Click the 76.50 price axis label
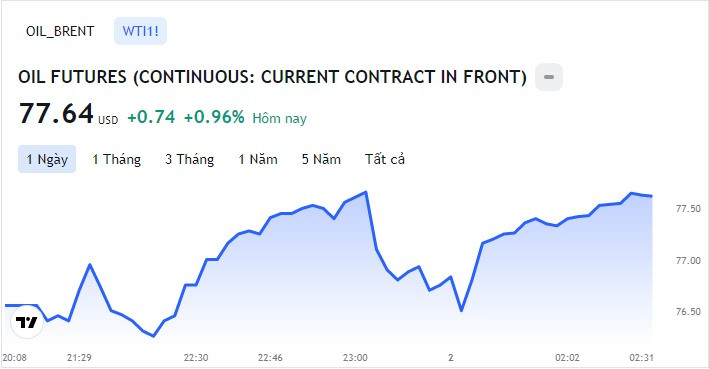 coord(688,312)
